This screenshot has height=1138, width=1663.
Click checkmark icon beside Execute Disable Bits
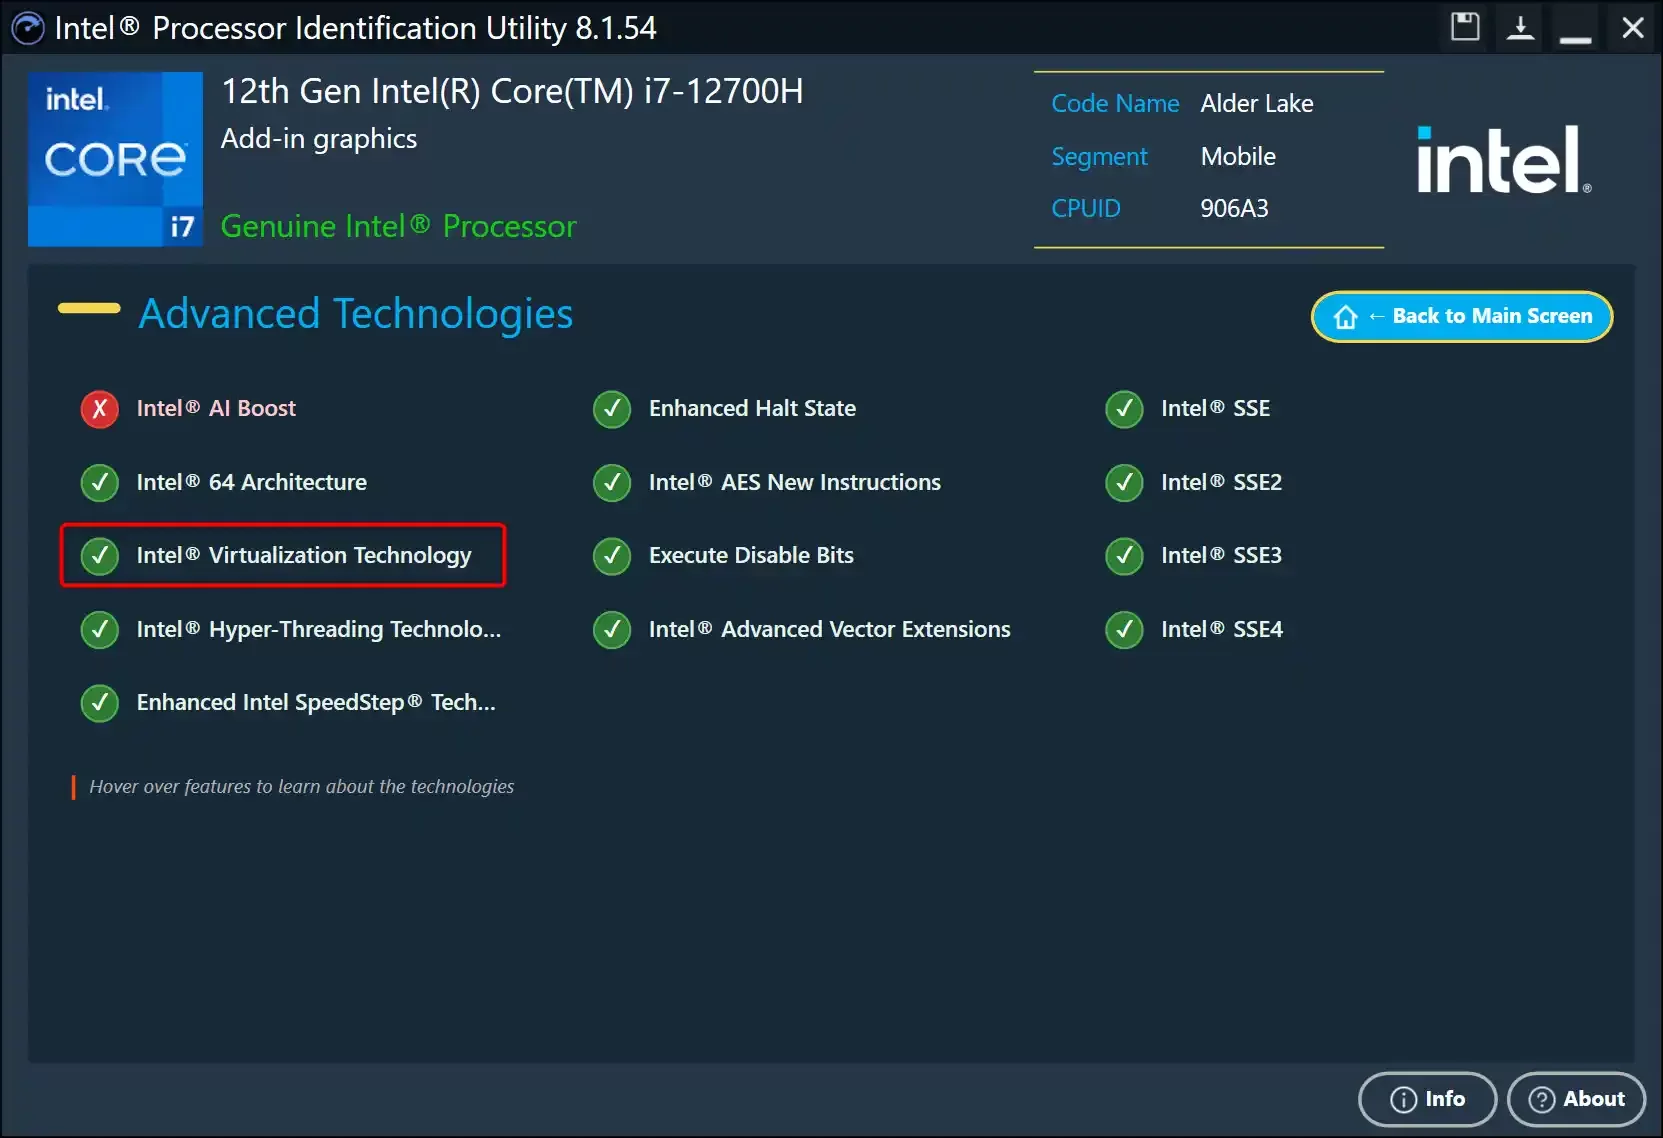(612, 555)
